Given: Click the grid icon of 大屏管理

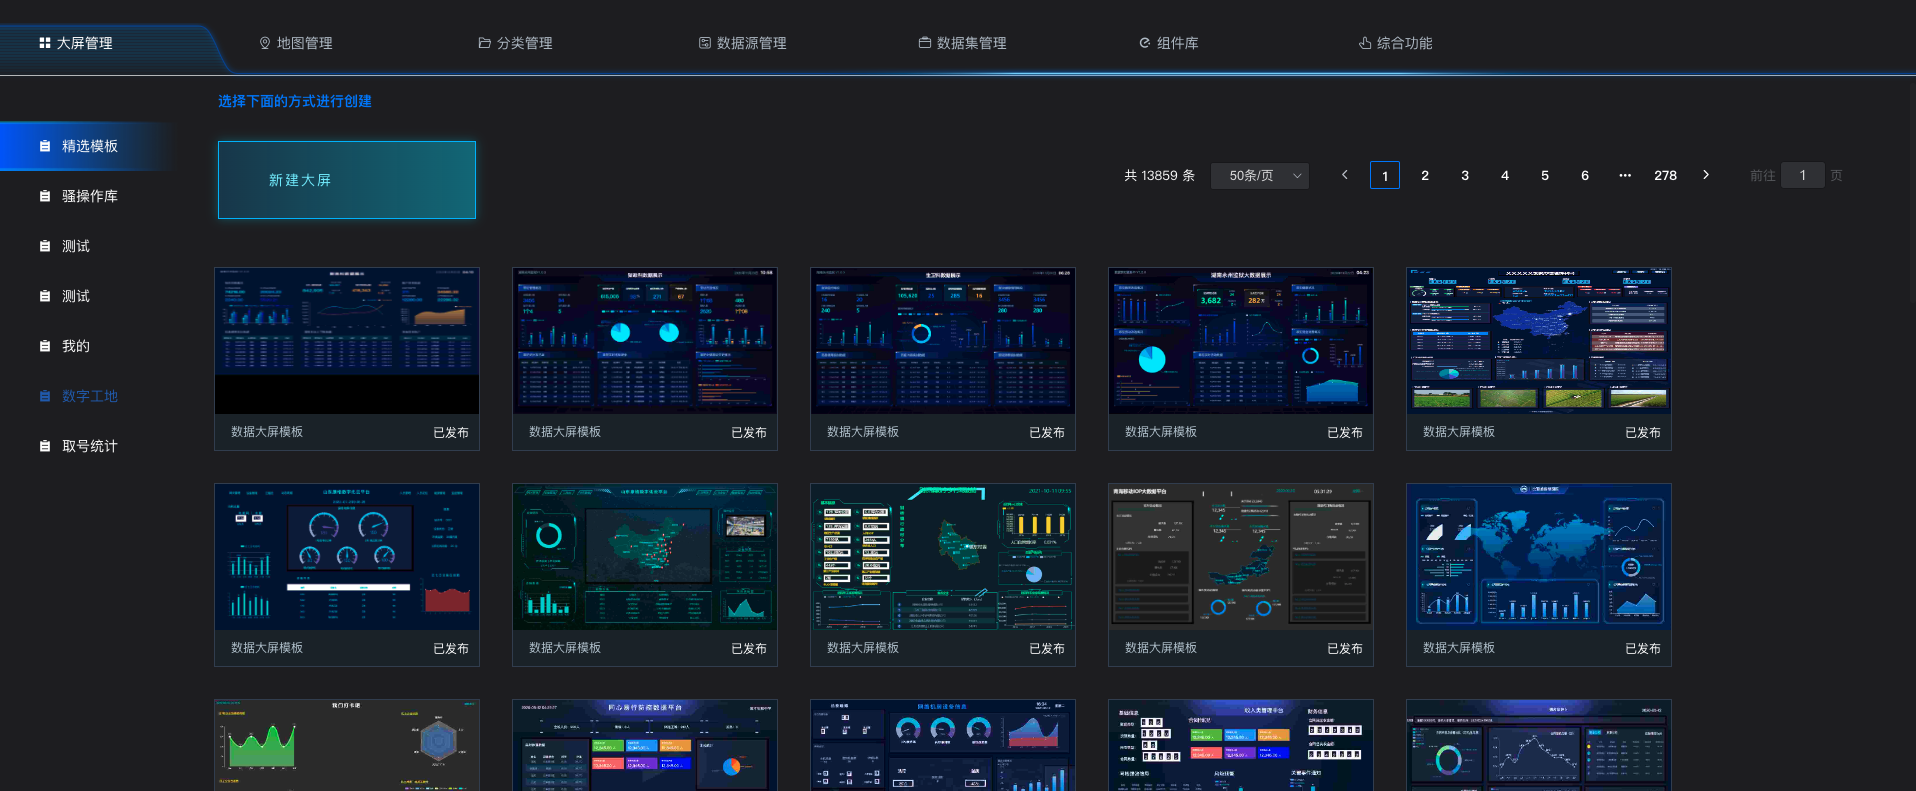Looking at the screenshot, I should click(x=44, y=43).
